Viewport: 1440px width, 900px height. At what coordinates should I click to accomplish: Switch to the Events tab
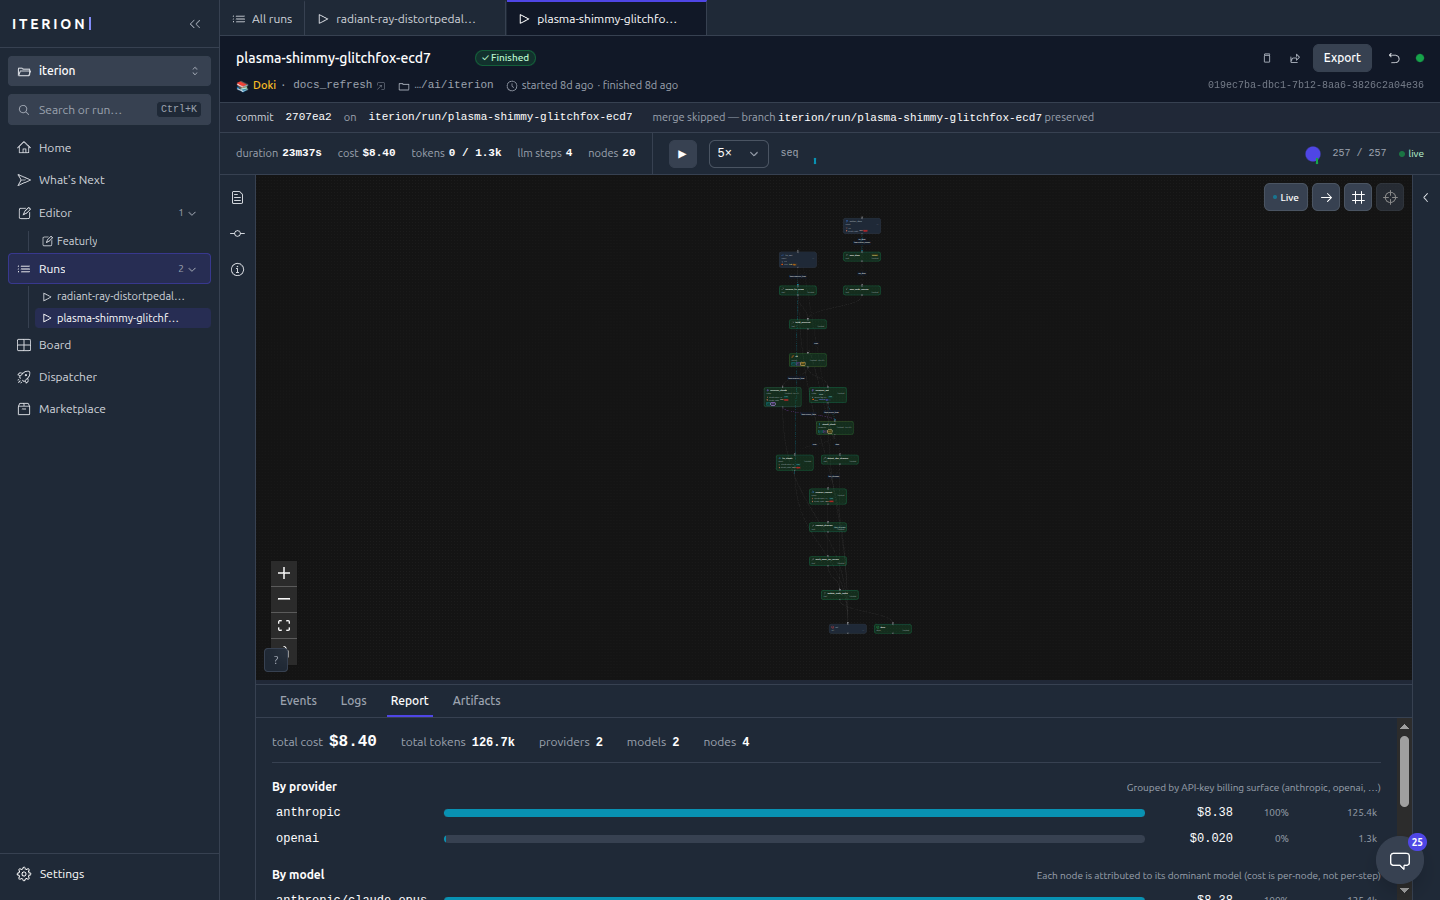298,701
